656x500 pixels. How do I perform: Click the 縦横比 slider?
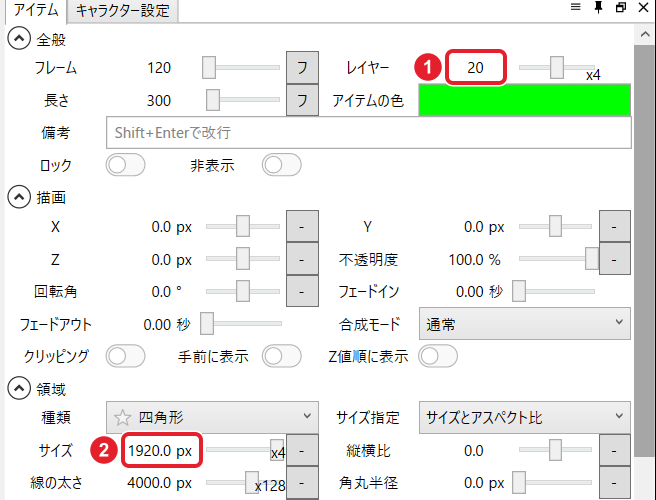pos(556,450)
